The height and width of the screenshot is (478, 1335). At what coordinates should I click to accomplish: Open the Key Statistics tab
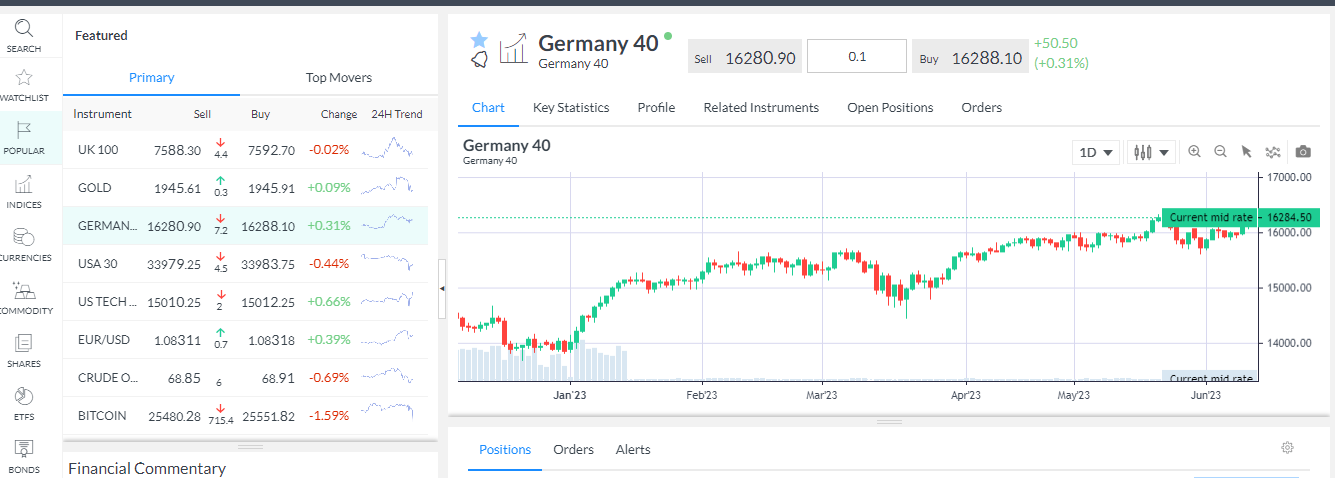pos(571,107)
